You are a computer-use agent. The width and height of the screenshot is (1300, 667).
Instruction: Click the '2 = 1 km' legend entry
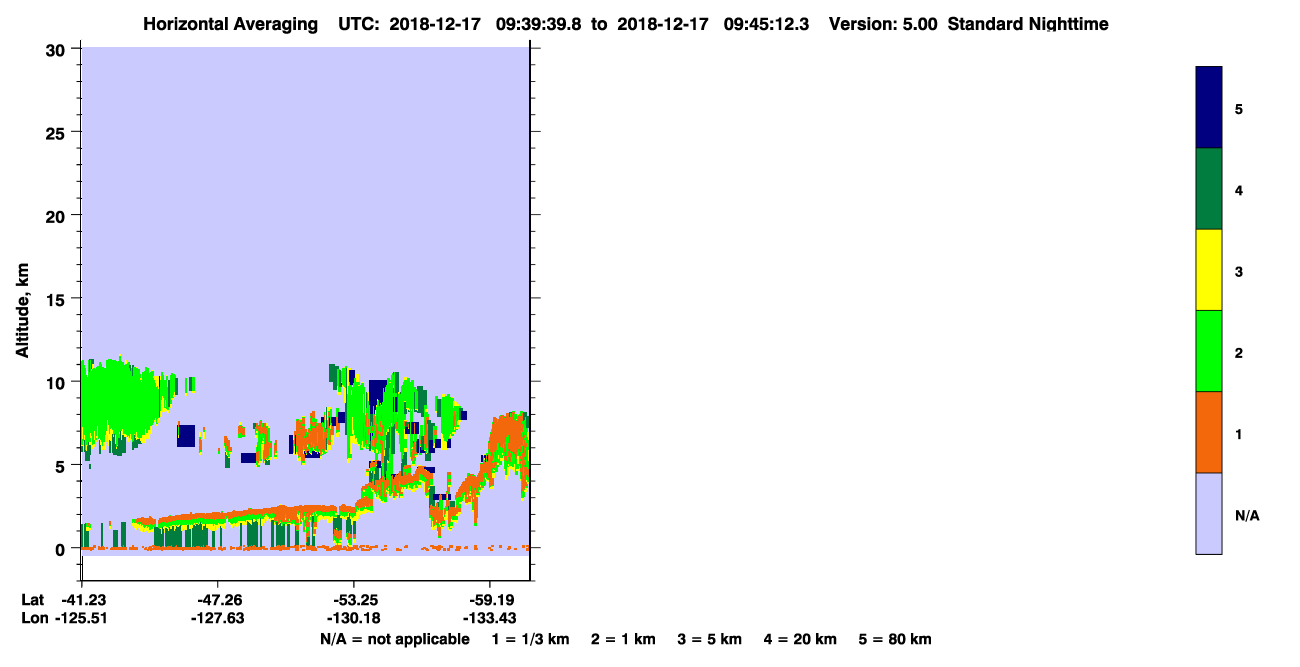click(x=623, y=639)
